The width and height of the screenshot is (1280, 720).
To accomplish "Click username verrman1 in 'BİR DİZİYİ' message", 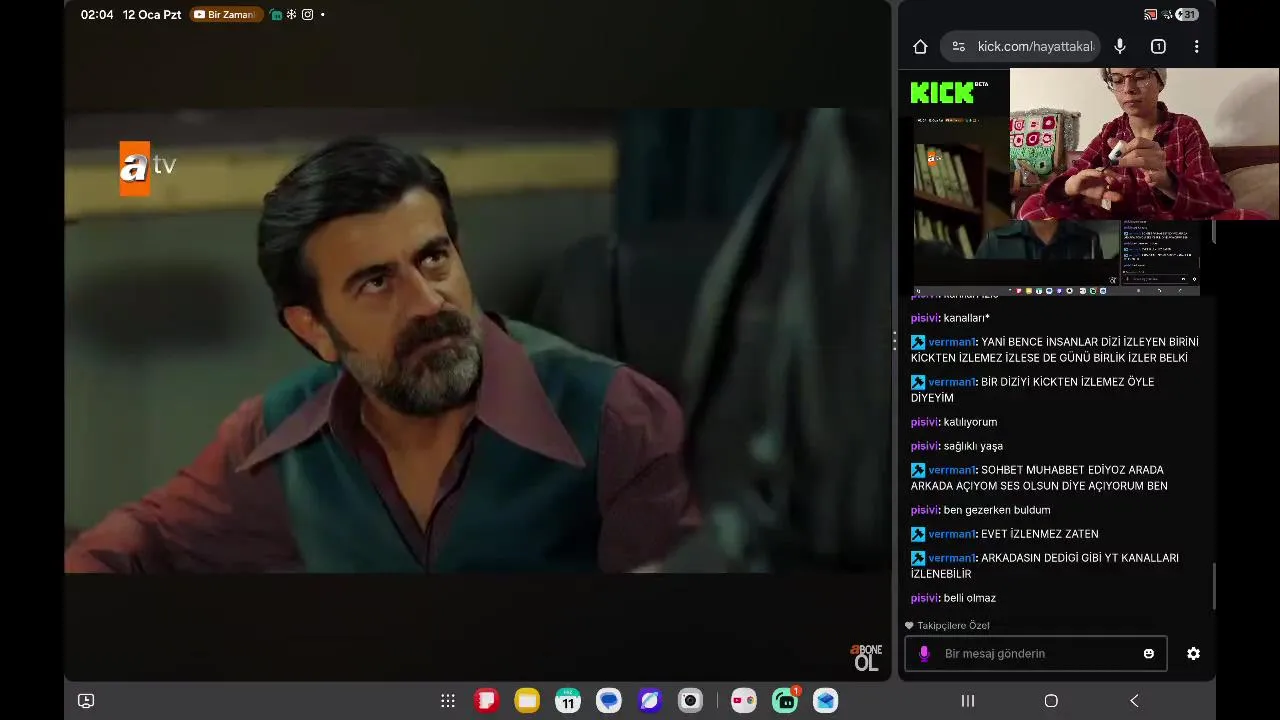I will click(x=951, y=382).
